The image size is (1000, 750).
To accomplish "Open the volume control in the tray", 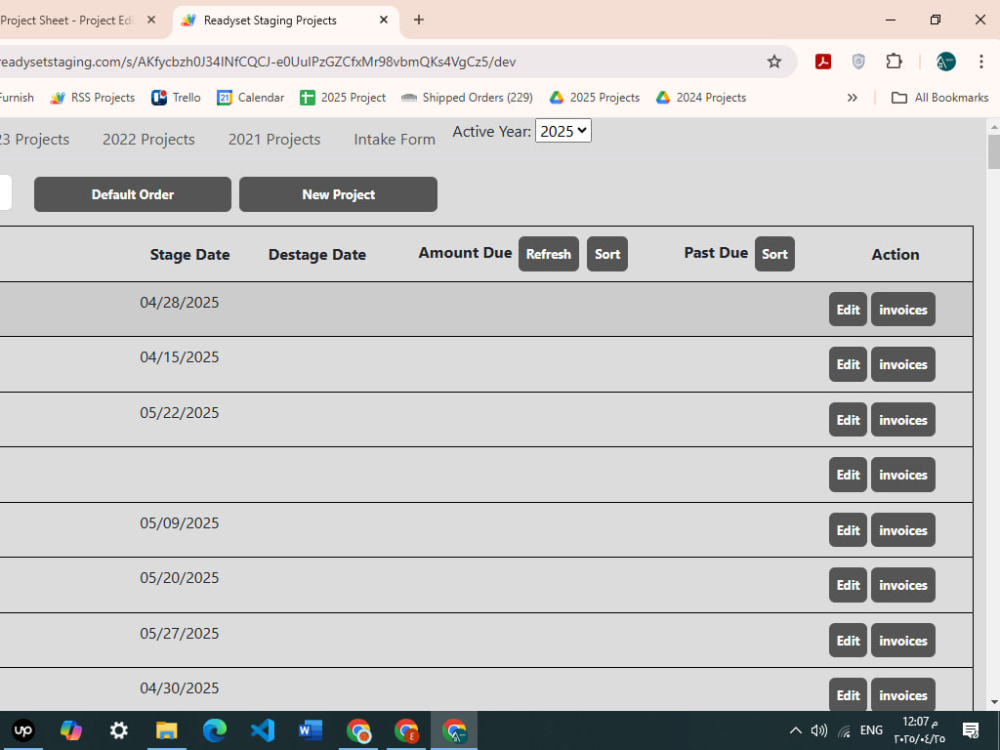I will 819,731.
